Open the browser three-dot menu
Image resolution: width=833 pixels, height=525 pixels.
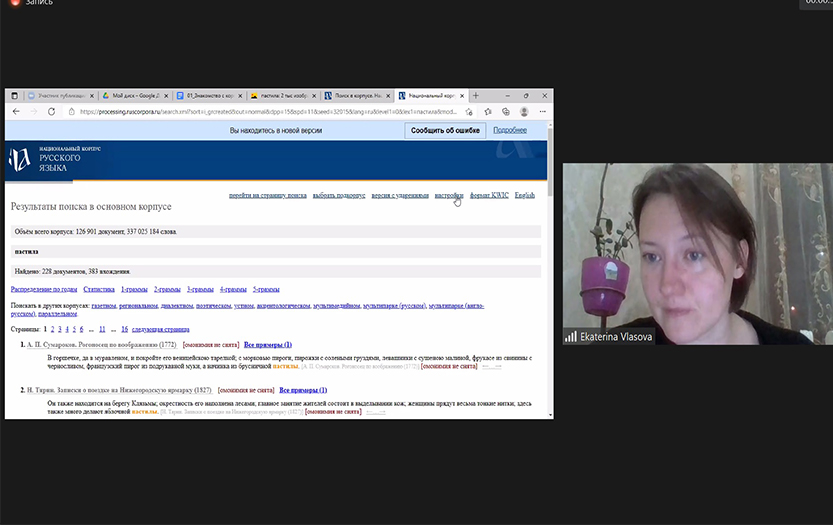pos(541,112)
